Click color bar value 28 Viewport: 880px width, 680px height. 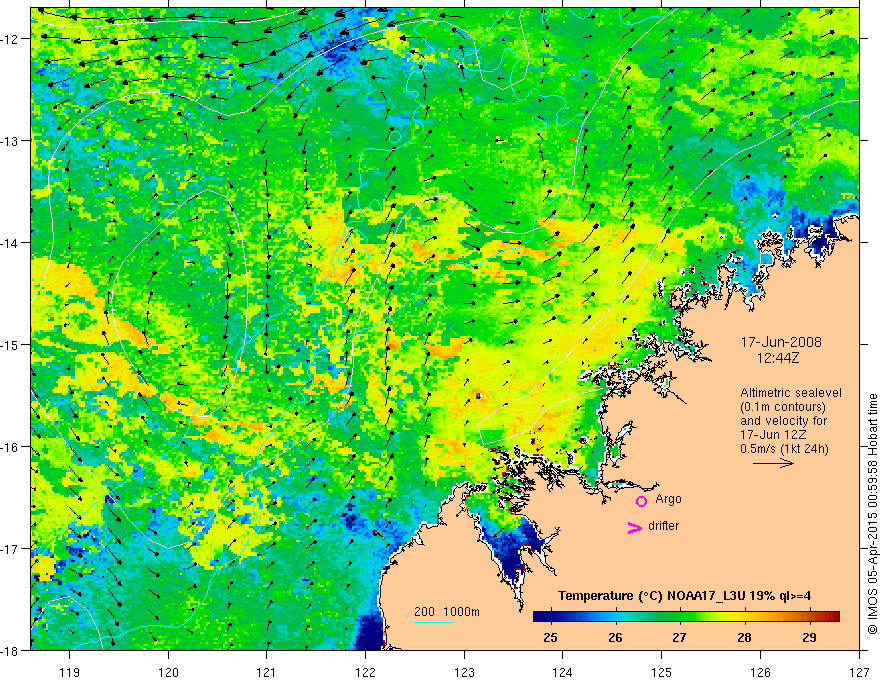point(744,638)
